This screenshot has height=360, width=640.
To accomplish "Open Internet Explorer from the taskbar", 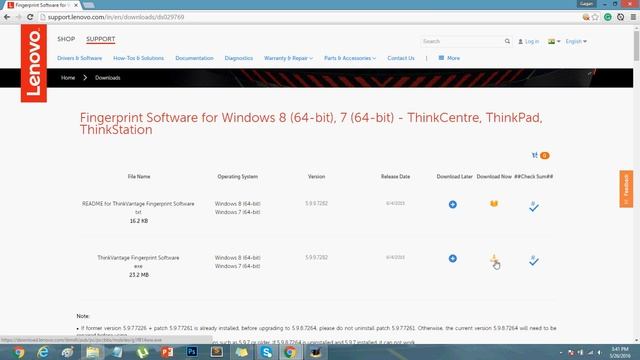I will point(43,352).
